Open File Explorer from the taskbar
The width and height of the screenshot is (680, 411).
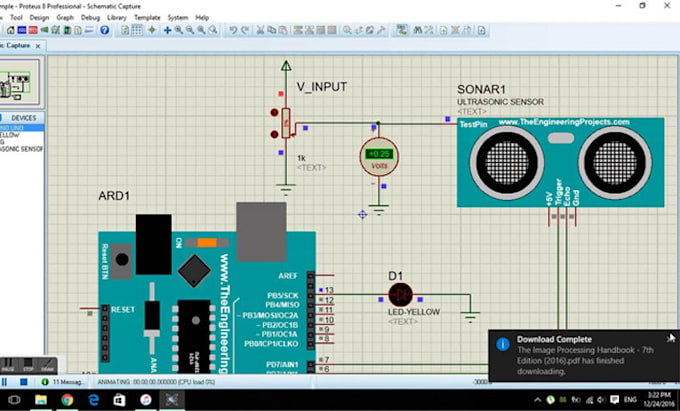click(41, 400)
